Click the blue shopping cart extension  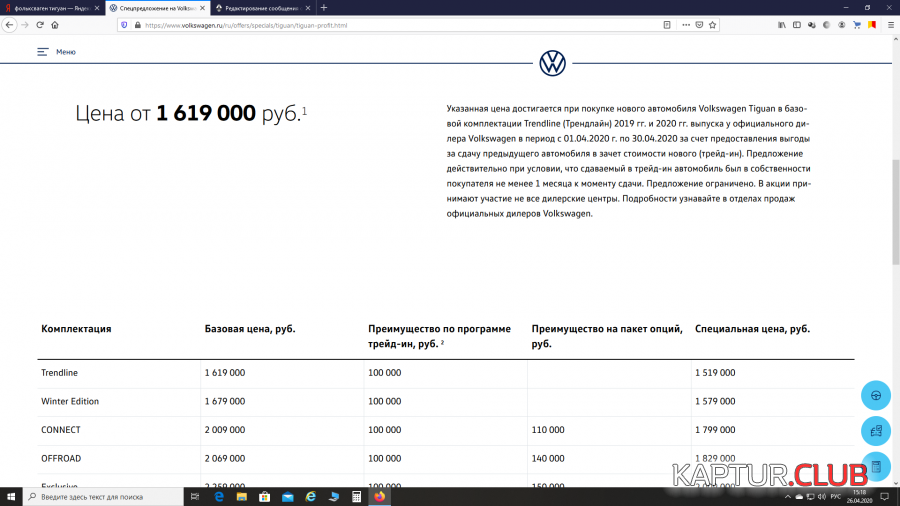[857, 25]
